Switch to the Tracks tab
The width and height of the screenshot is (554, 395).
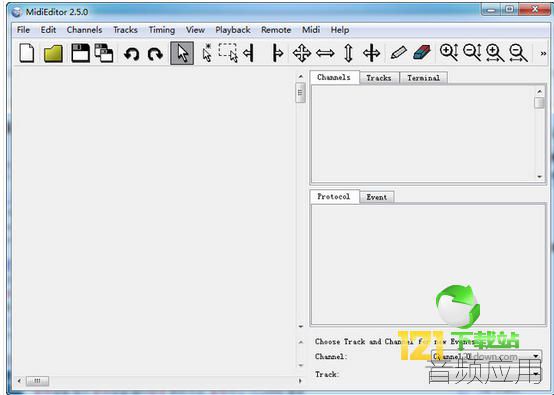(379, 78)
